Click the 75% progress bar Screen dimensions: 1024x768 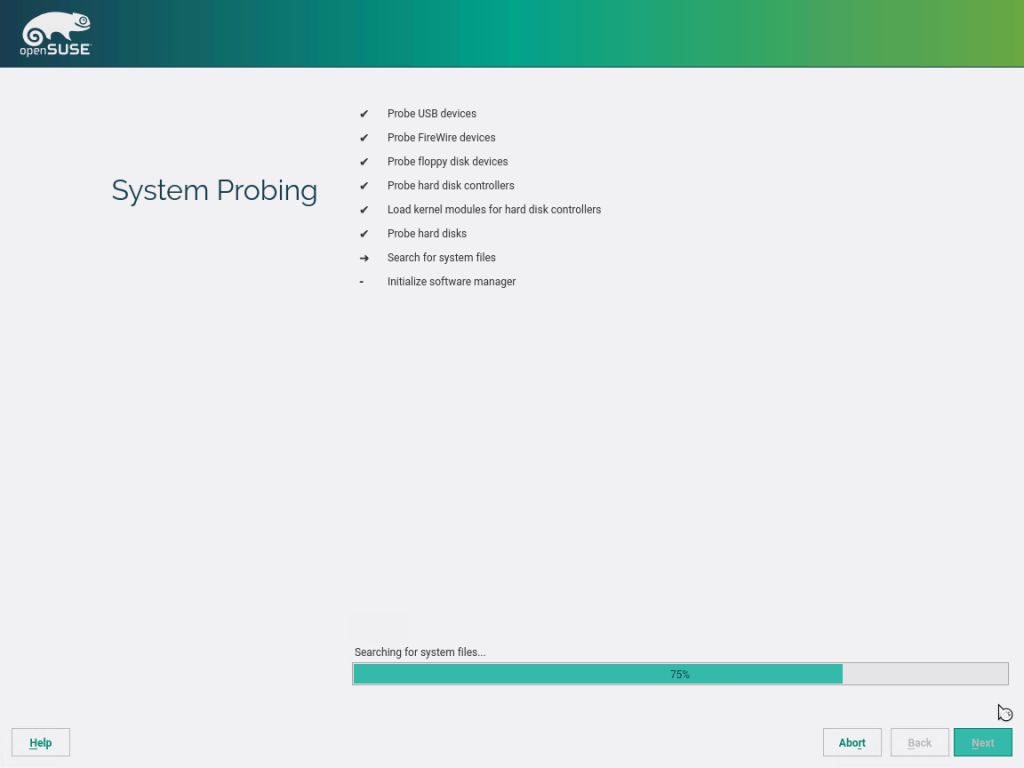pos(680,673)
